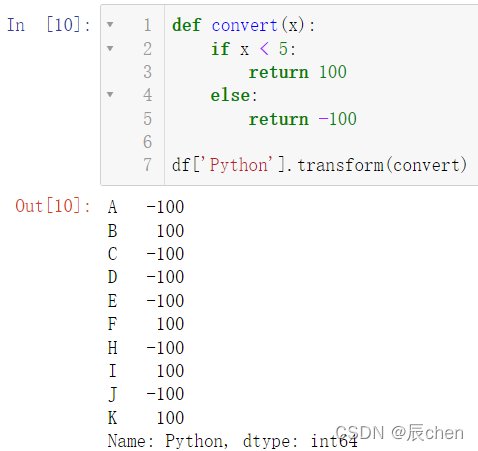Viewport: 478px width, 451px height.
Task: Click line number 6 in gutter
Action: (x=147, y=142)
